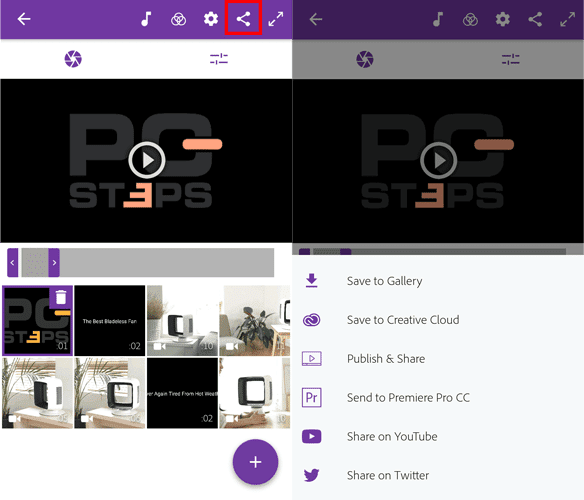Click the Creative Cloud icon
The height and width of the screenshot is (500, 584).
[311, 320]
